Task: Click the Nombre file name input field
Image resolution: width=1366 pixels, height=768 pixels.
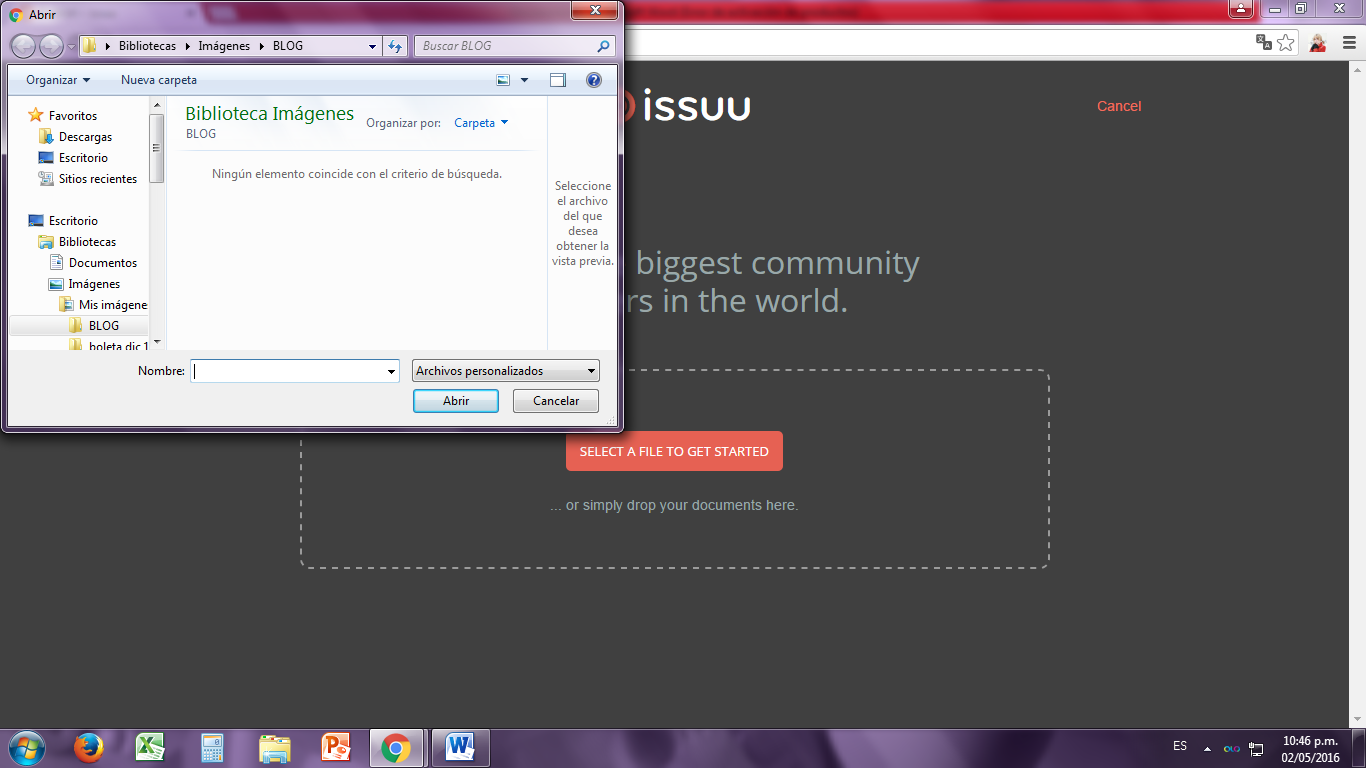Action: [x=288, y=371]
